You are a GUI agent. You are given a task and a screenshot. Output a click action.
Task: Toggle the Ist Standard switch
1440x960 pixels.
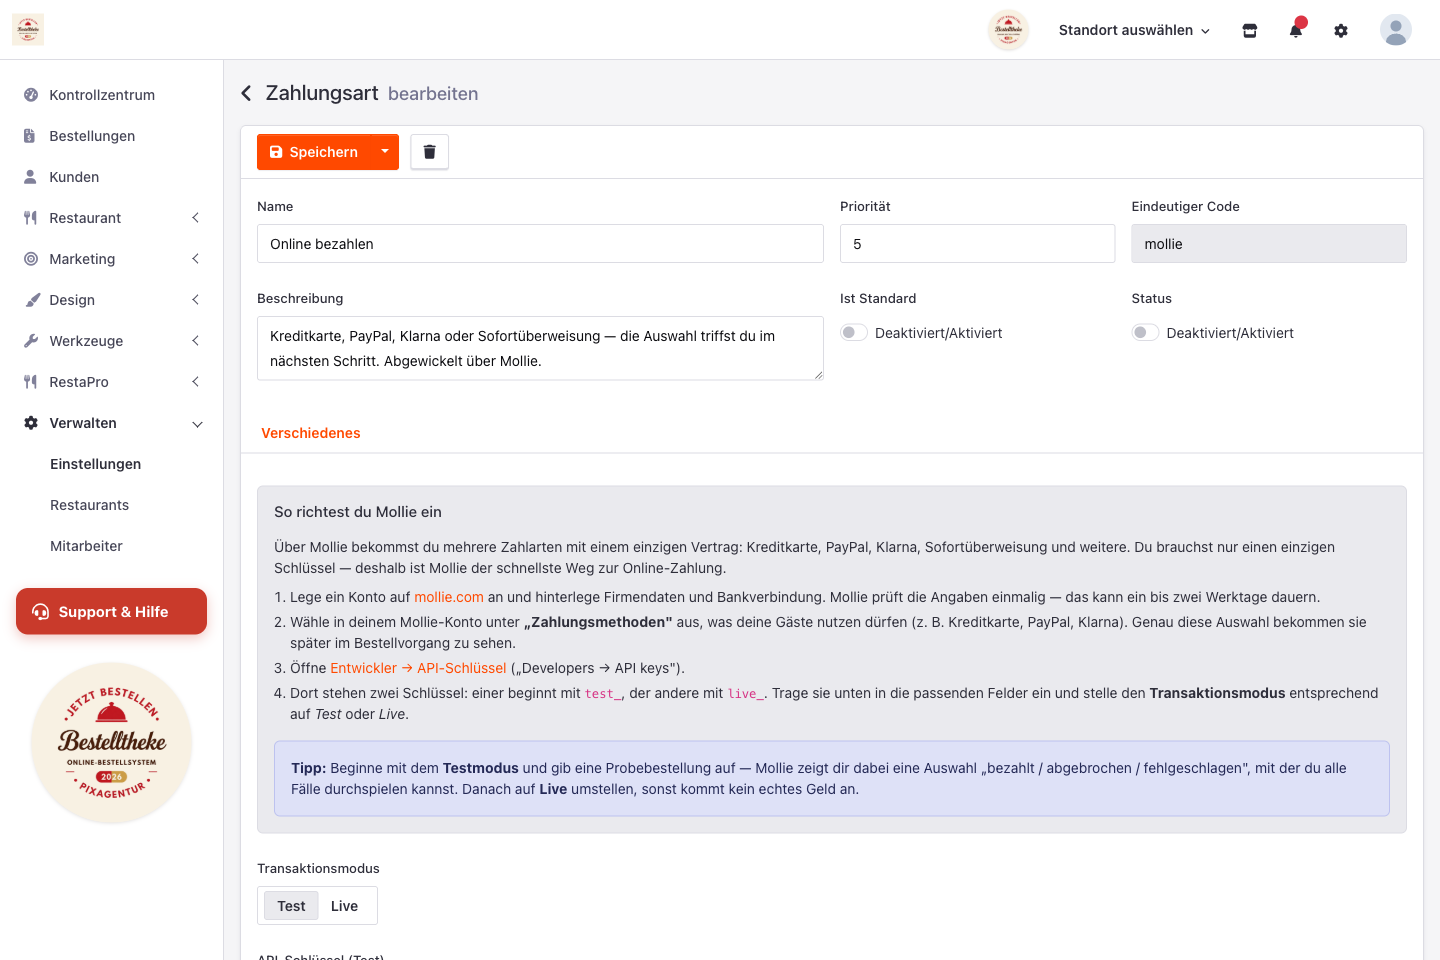(x=854, y=333)
